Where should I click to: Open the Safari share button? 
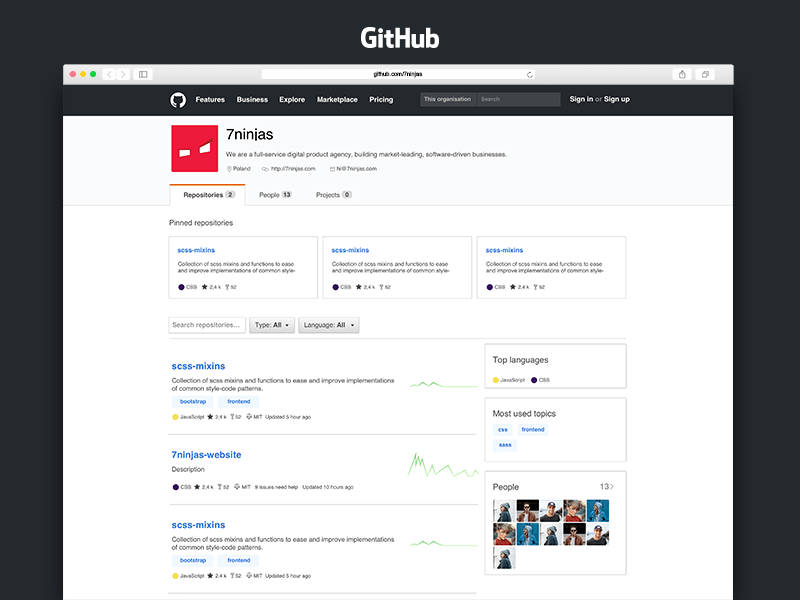(x=682, y=74)
